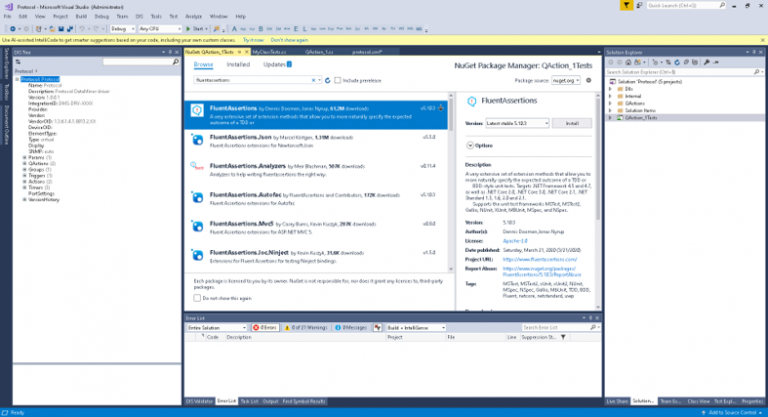
Task: Click the Install button
Action: tap(572, 122)
